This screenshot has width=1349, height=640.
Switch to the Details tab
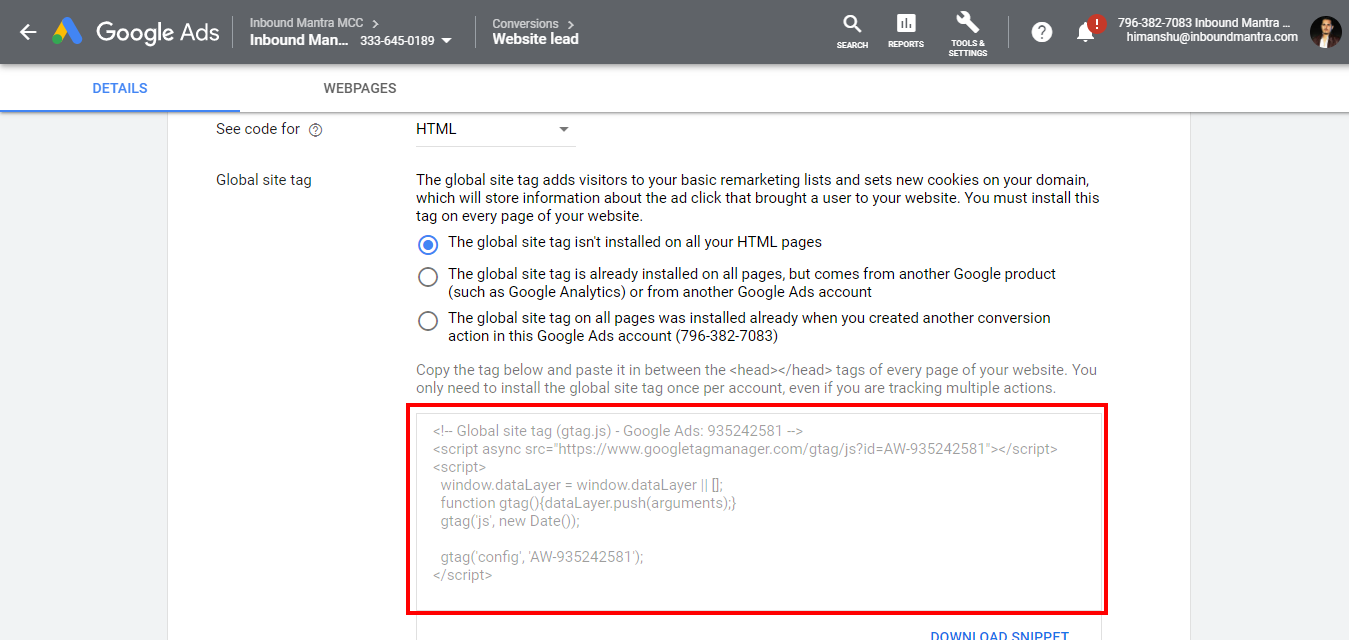point(120,88)
